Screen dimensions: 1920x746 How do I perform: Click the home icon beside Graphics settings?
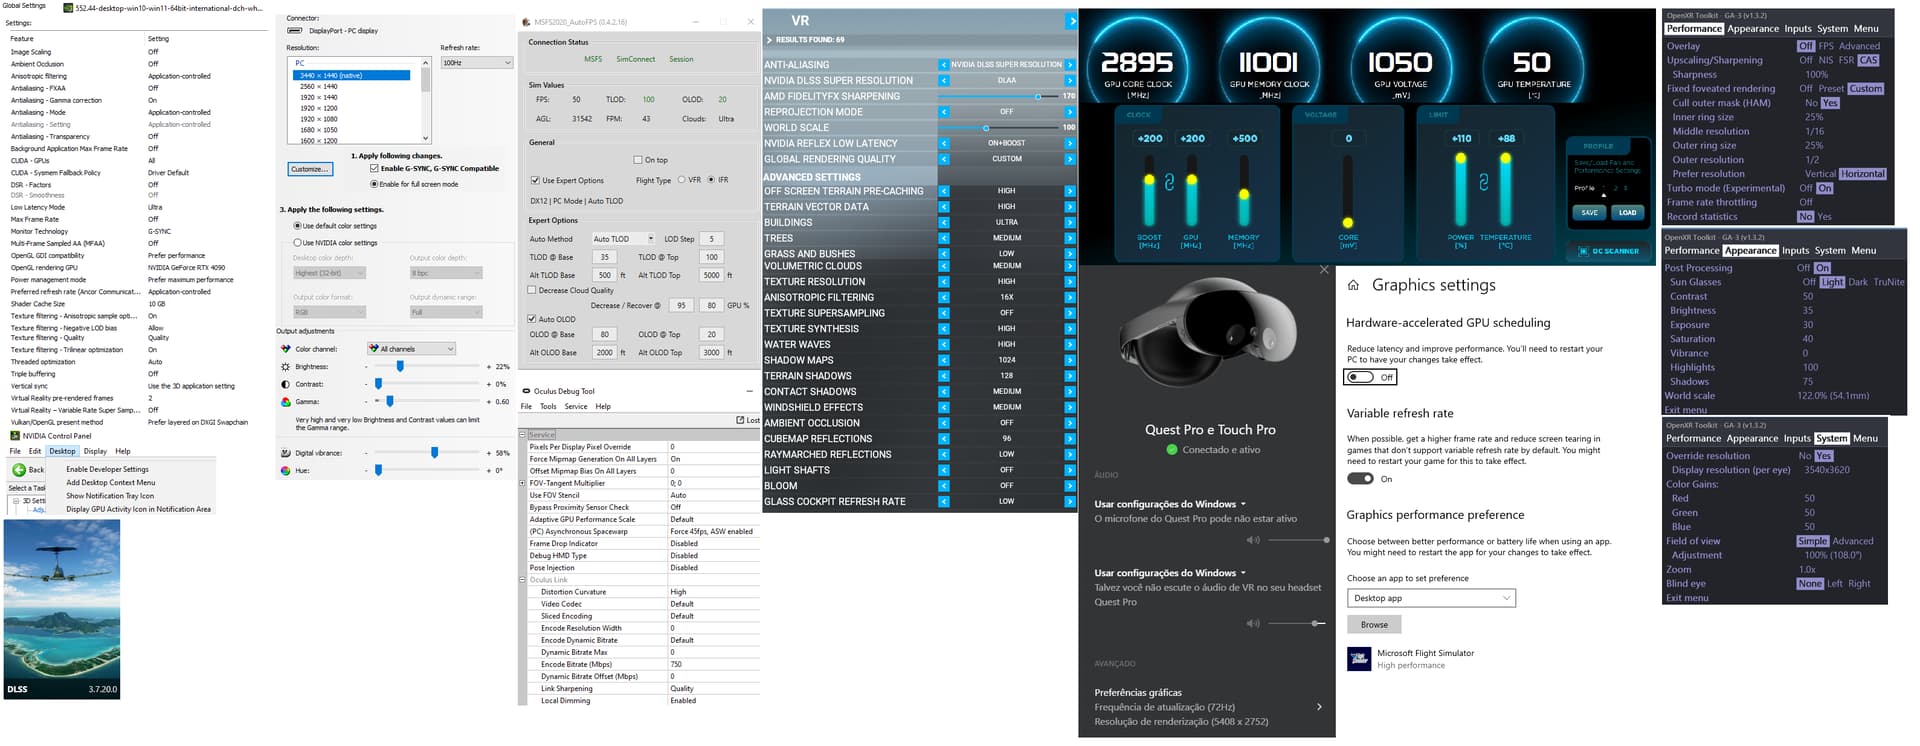[x=1353, y=285]
